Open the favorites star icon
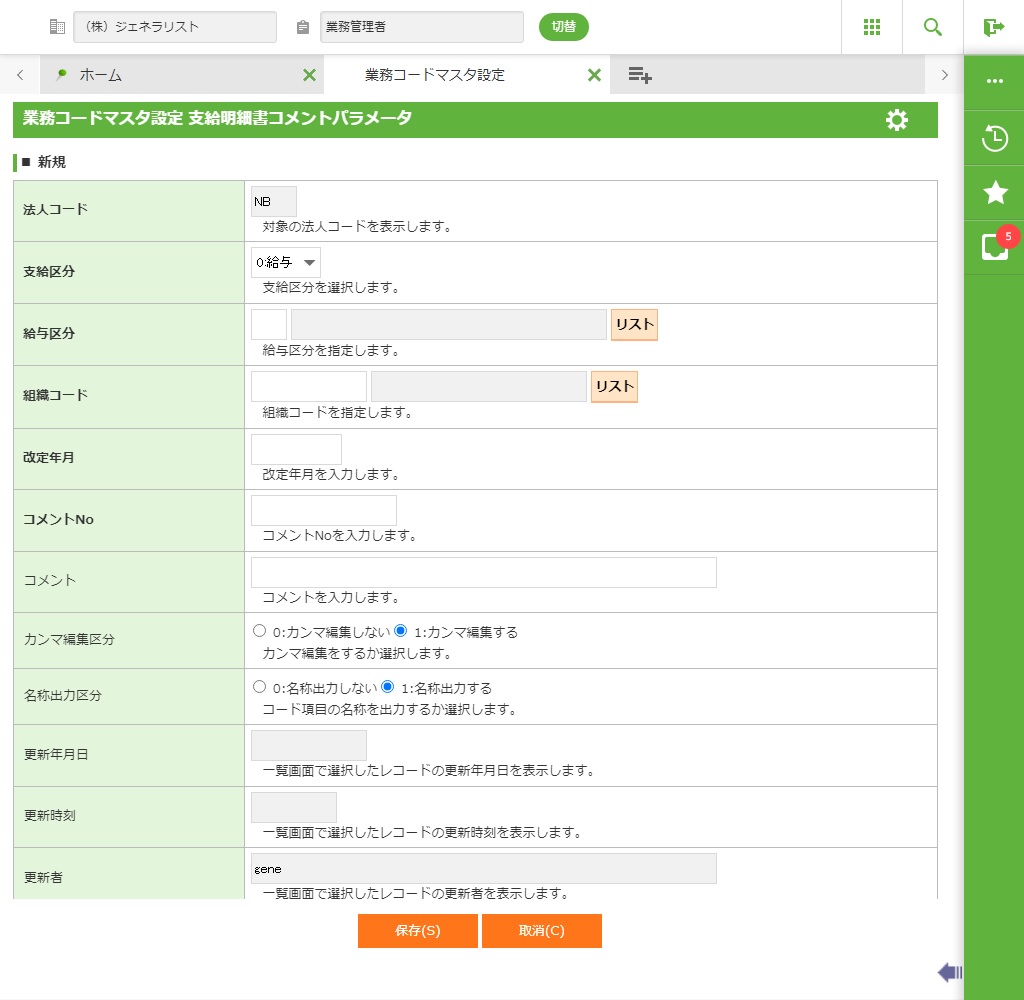 (x=994, y=193)
